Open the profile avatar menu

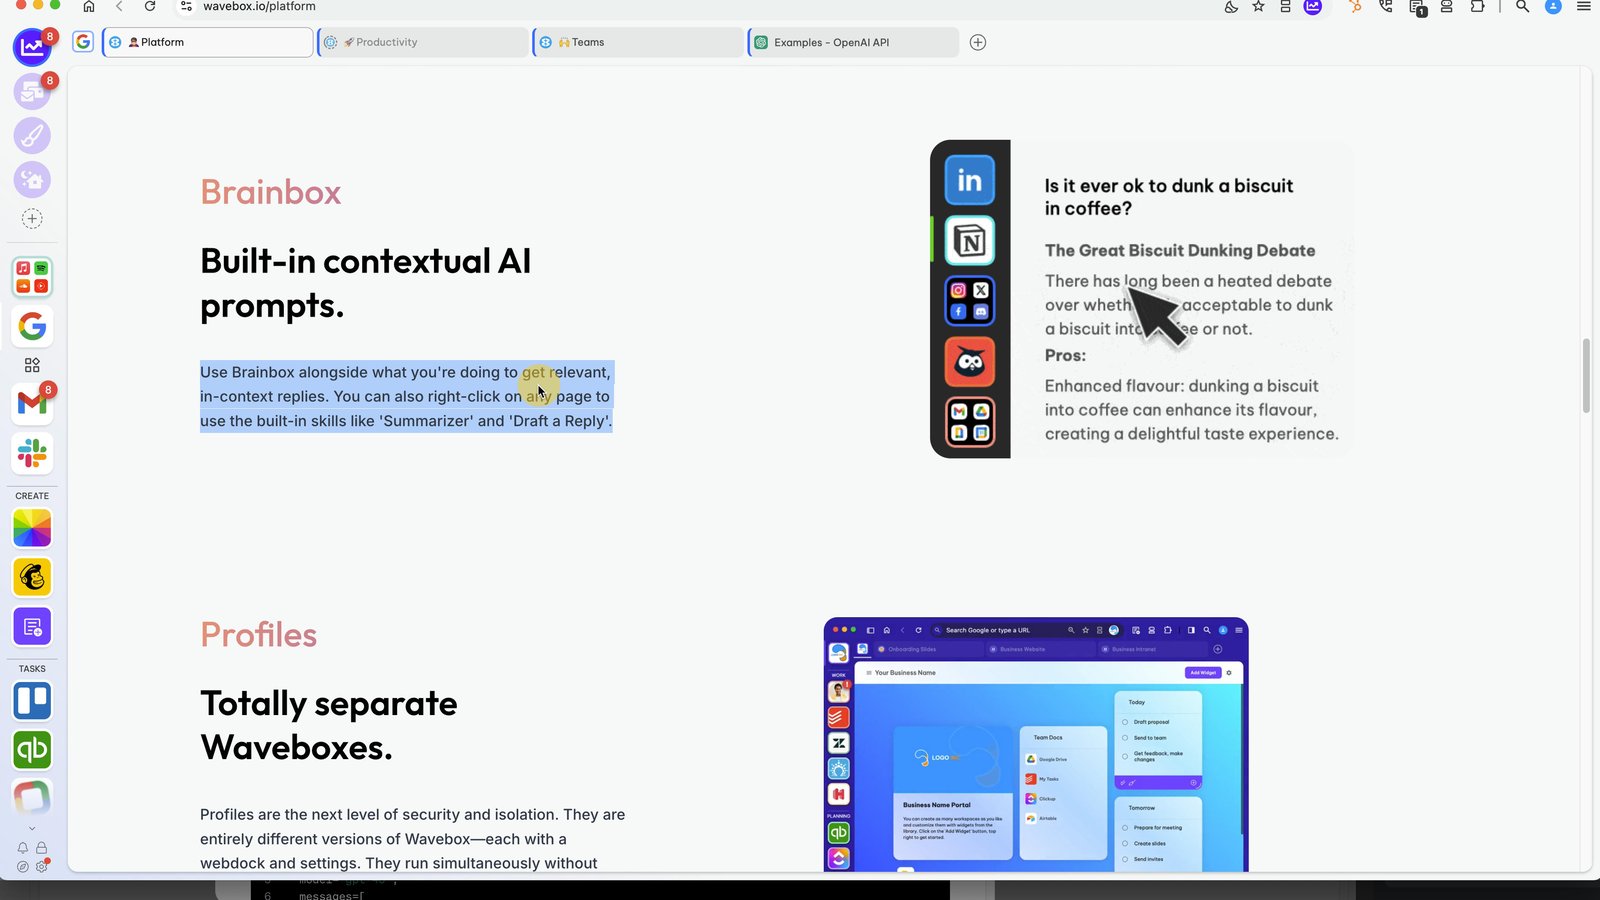[x=1553, y=6]
